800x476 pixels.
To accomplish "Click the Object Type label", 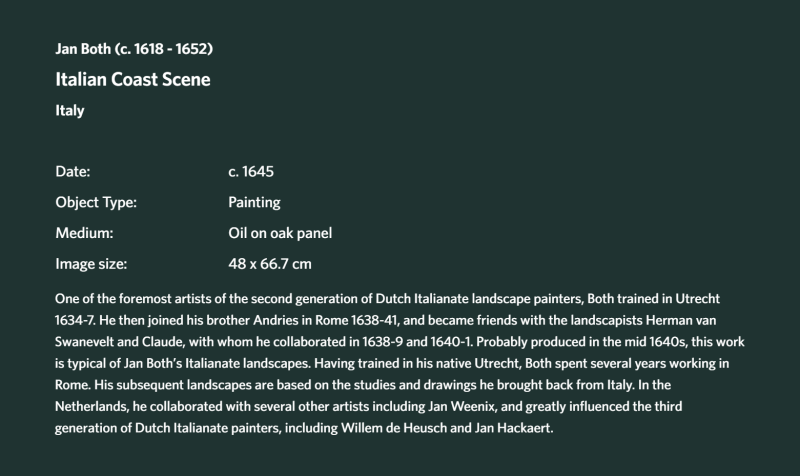I will tap(96, 203).
